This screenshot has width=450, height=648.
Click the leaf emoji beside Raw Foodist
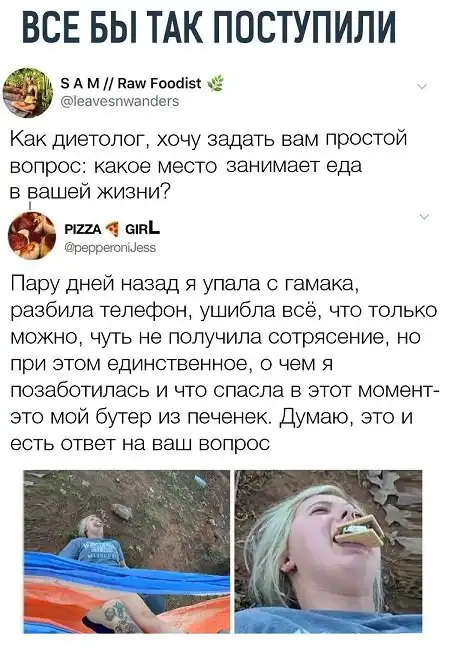click(x=215, y=83)
